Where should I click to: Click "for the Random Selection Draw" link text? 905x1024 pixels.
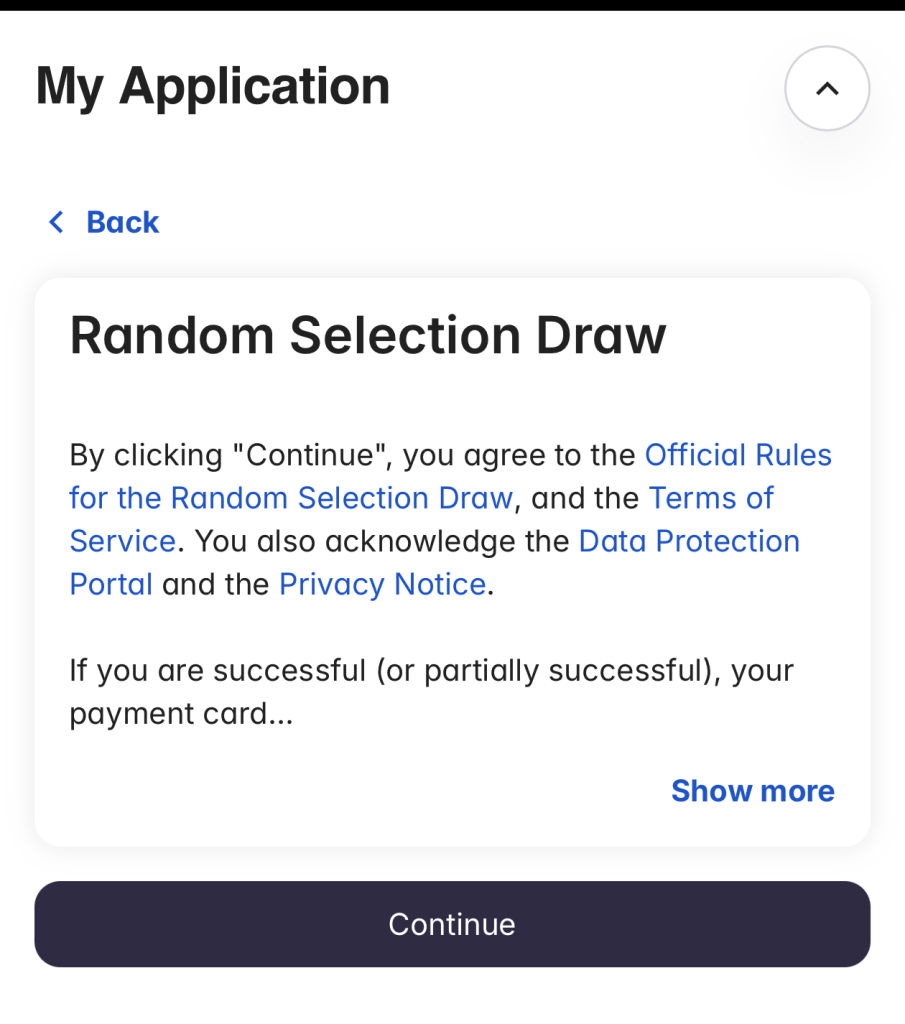290,498
